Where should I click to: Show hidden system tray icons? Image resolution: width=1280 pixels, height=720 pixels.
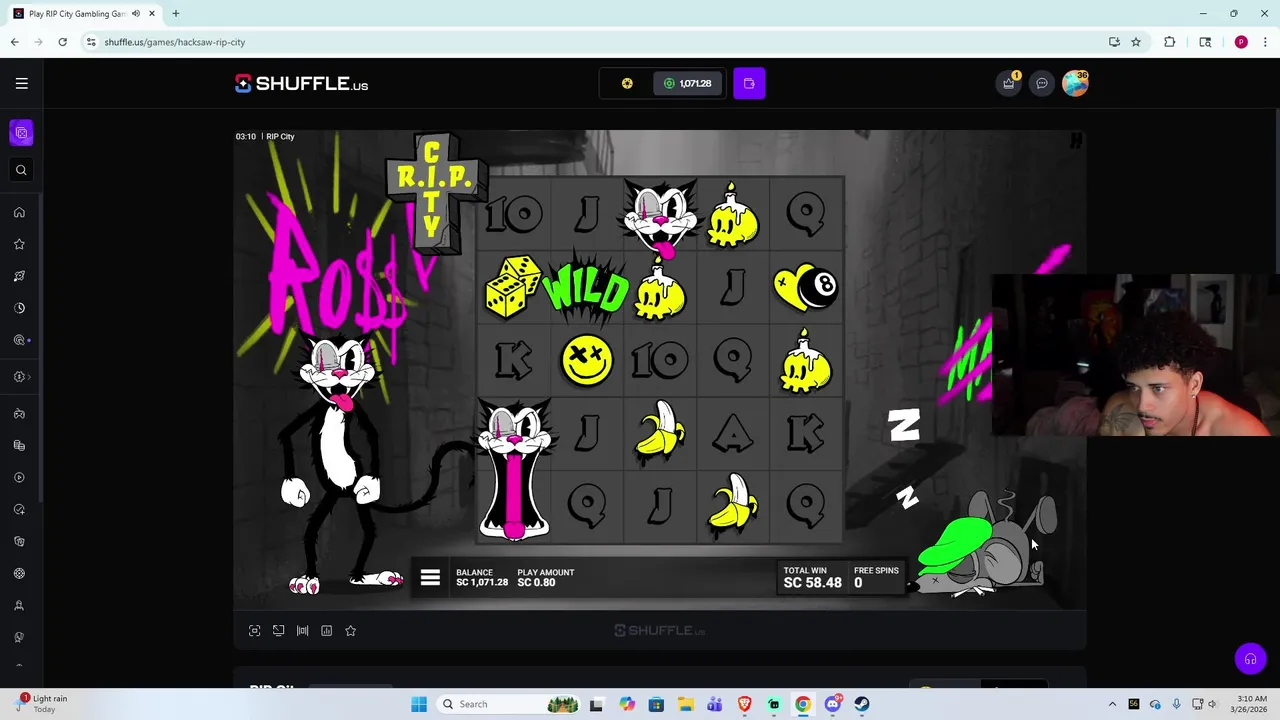[x=1113, y=704]
